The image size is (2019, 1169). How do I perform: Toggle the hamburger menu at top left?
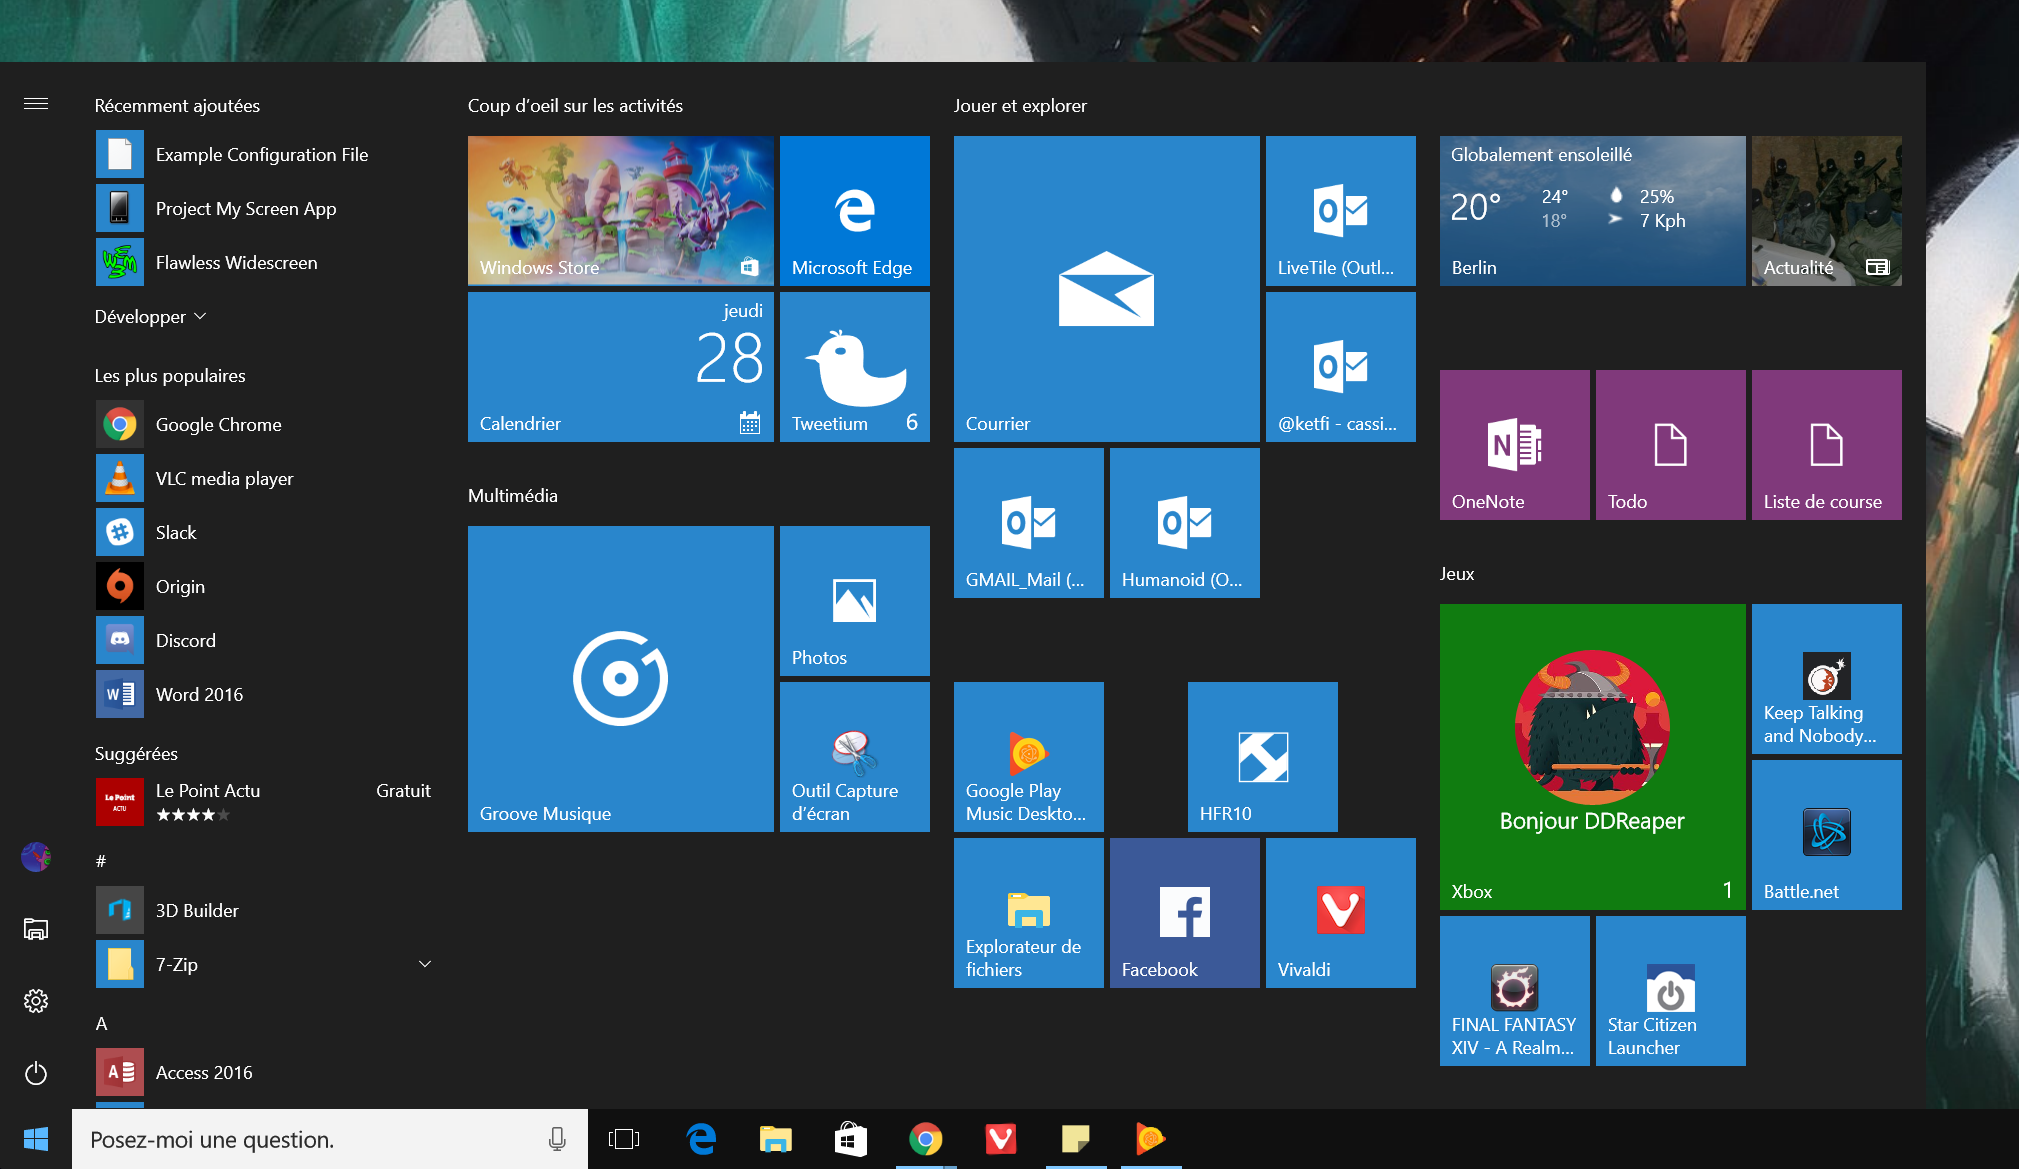click(36, 104)
